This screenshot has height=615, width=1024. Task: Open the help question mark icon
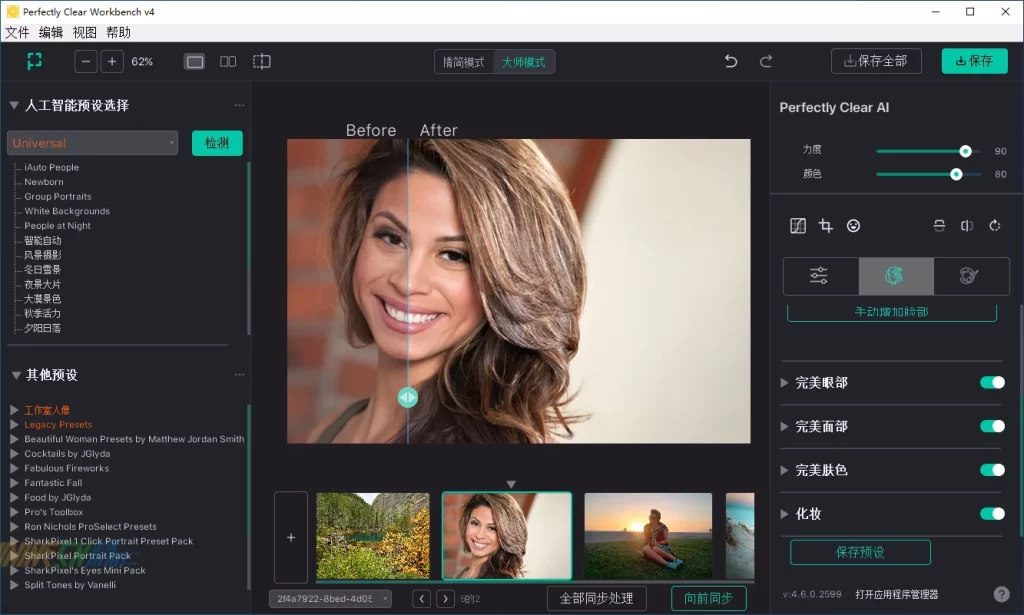(x=1001, y=594)
